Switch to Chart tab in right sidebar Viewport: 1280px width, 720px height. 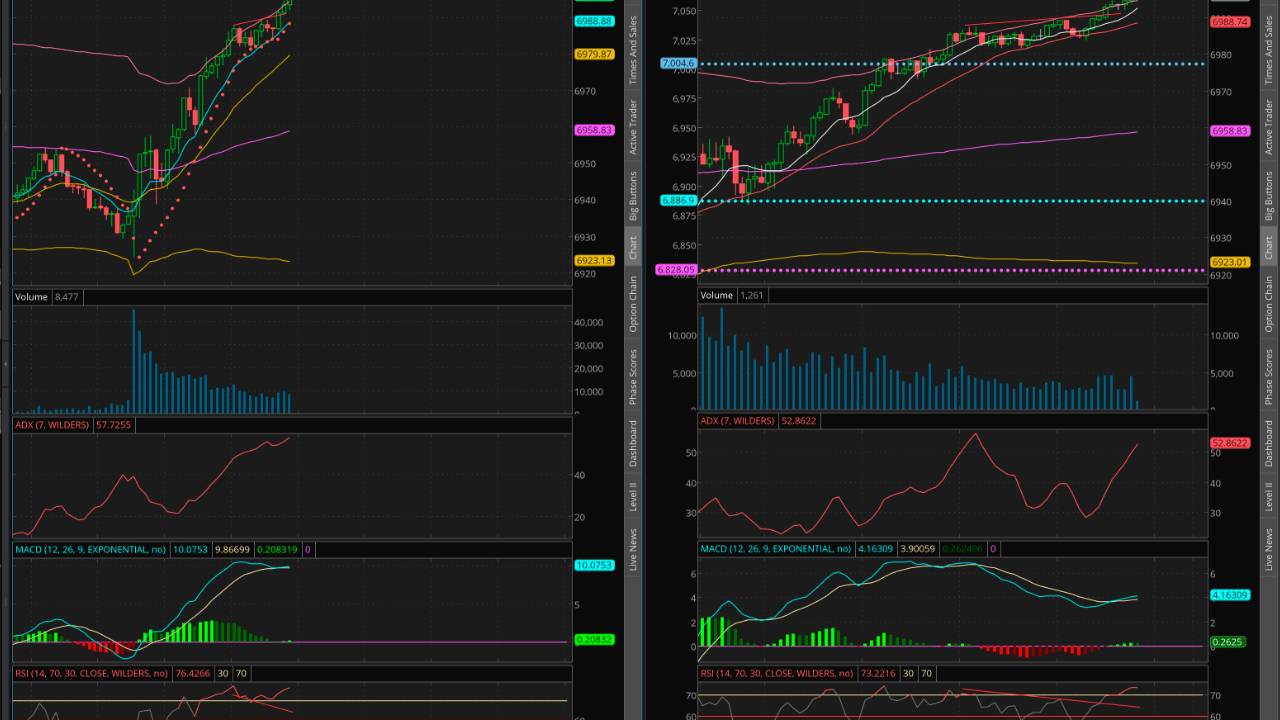[x=1269, y=248]
